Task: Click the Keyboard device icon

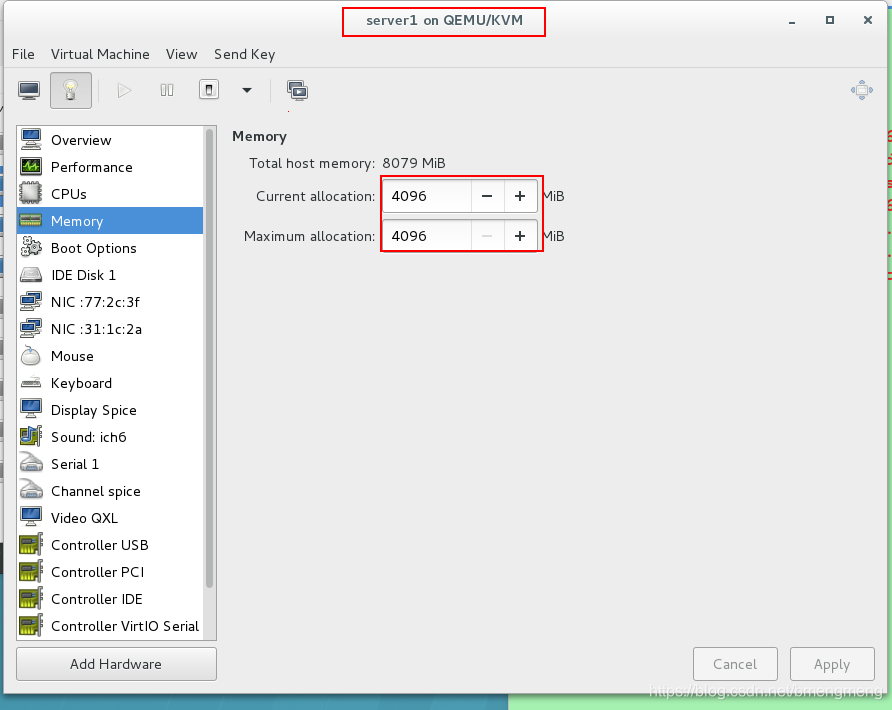Action: pos(31,382)
